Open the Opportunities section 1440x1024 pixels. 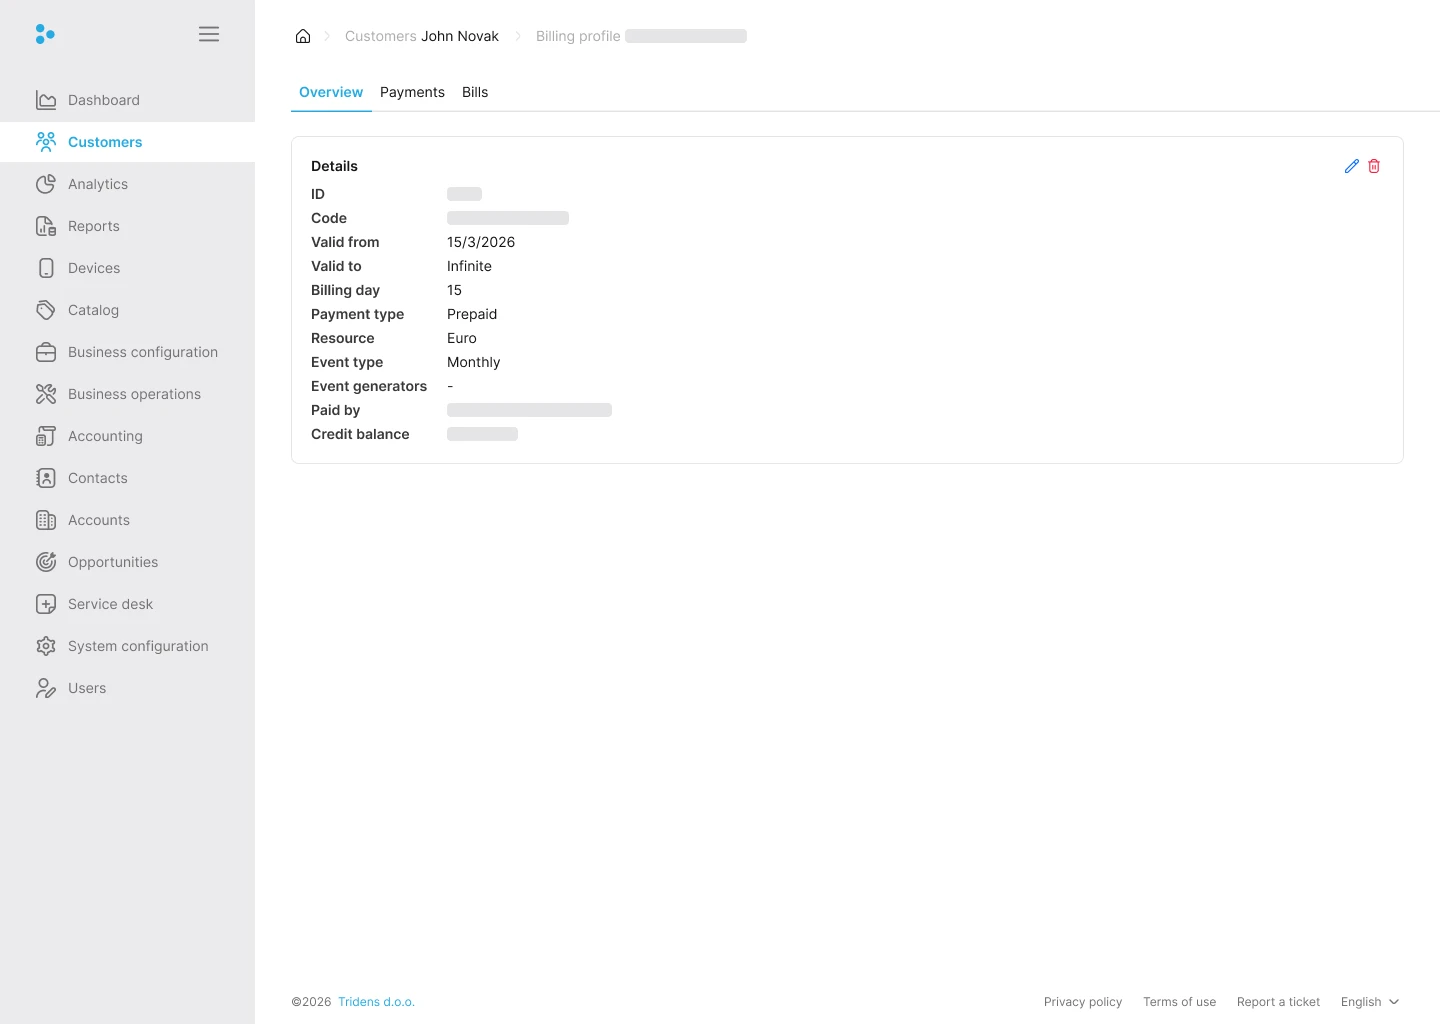tap(112, 562)
